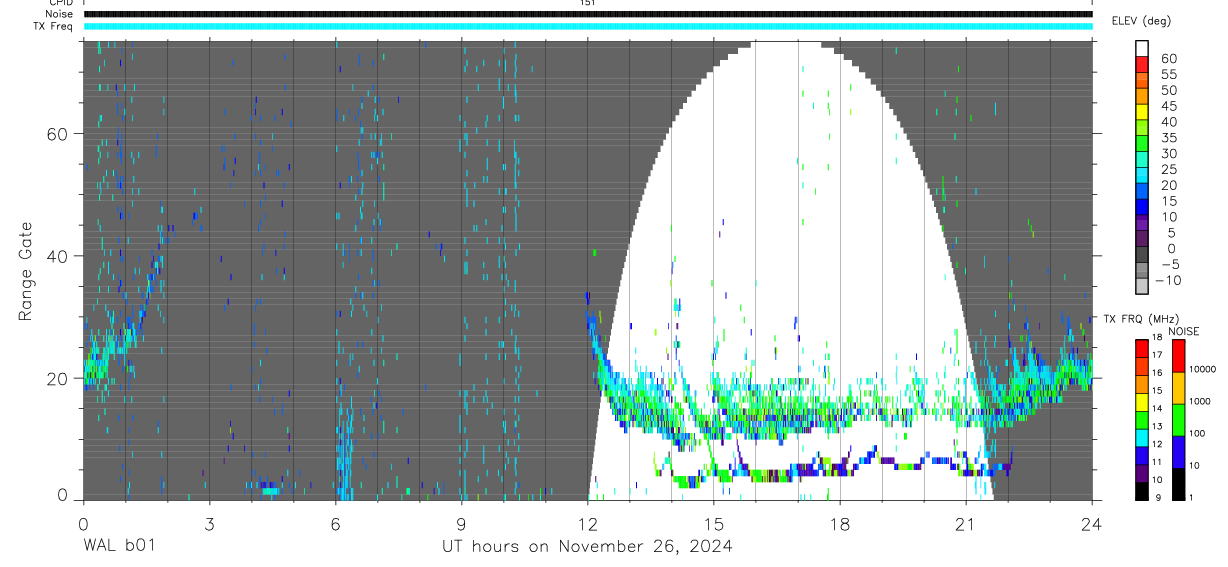Click NOISE legend value '1000'
1228x567 pixels.
click(x=1200, y=401)
